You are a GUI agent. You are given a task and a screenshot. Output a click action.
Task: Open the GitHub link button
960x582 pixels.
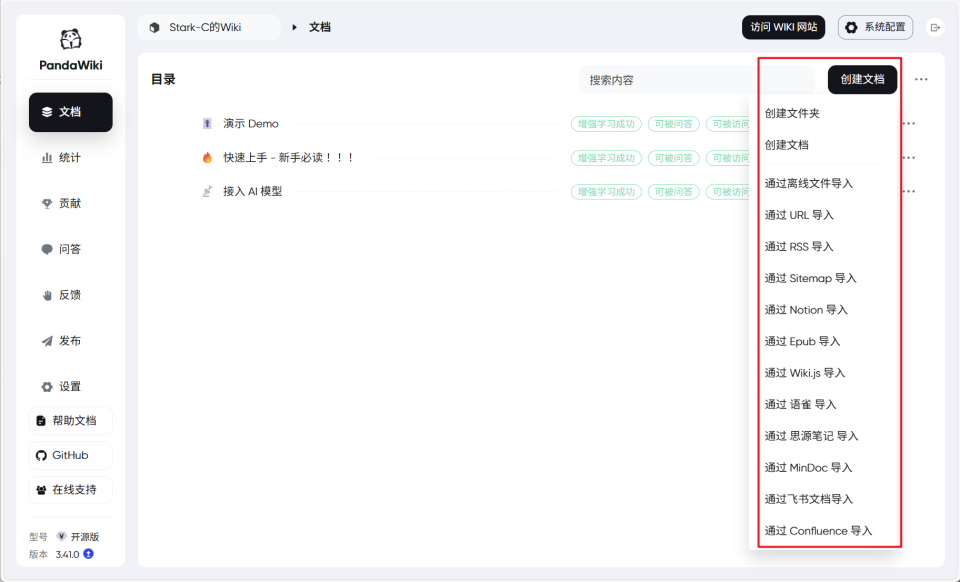click(70, 455)
